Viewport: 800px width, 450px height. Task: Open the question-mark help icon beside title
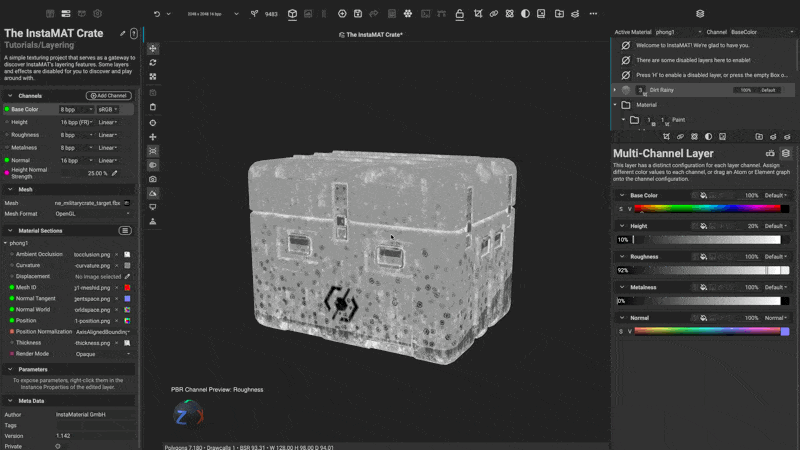pyautogui.click(x=134, y=34)
